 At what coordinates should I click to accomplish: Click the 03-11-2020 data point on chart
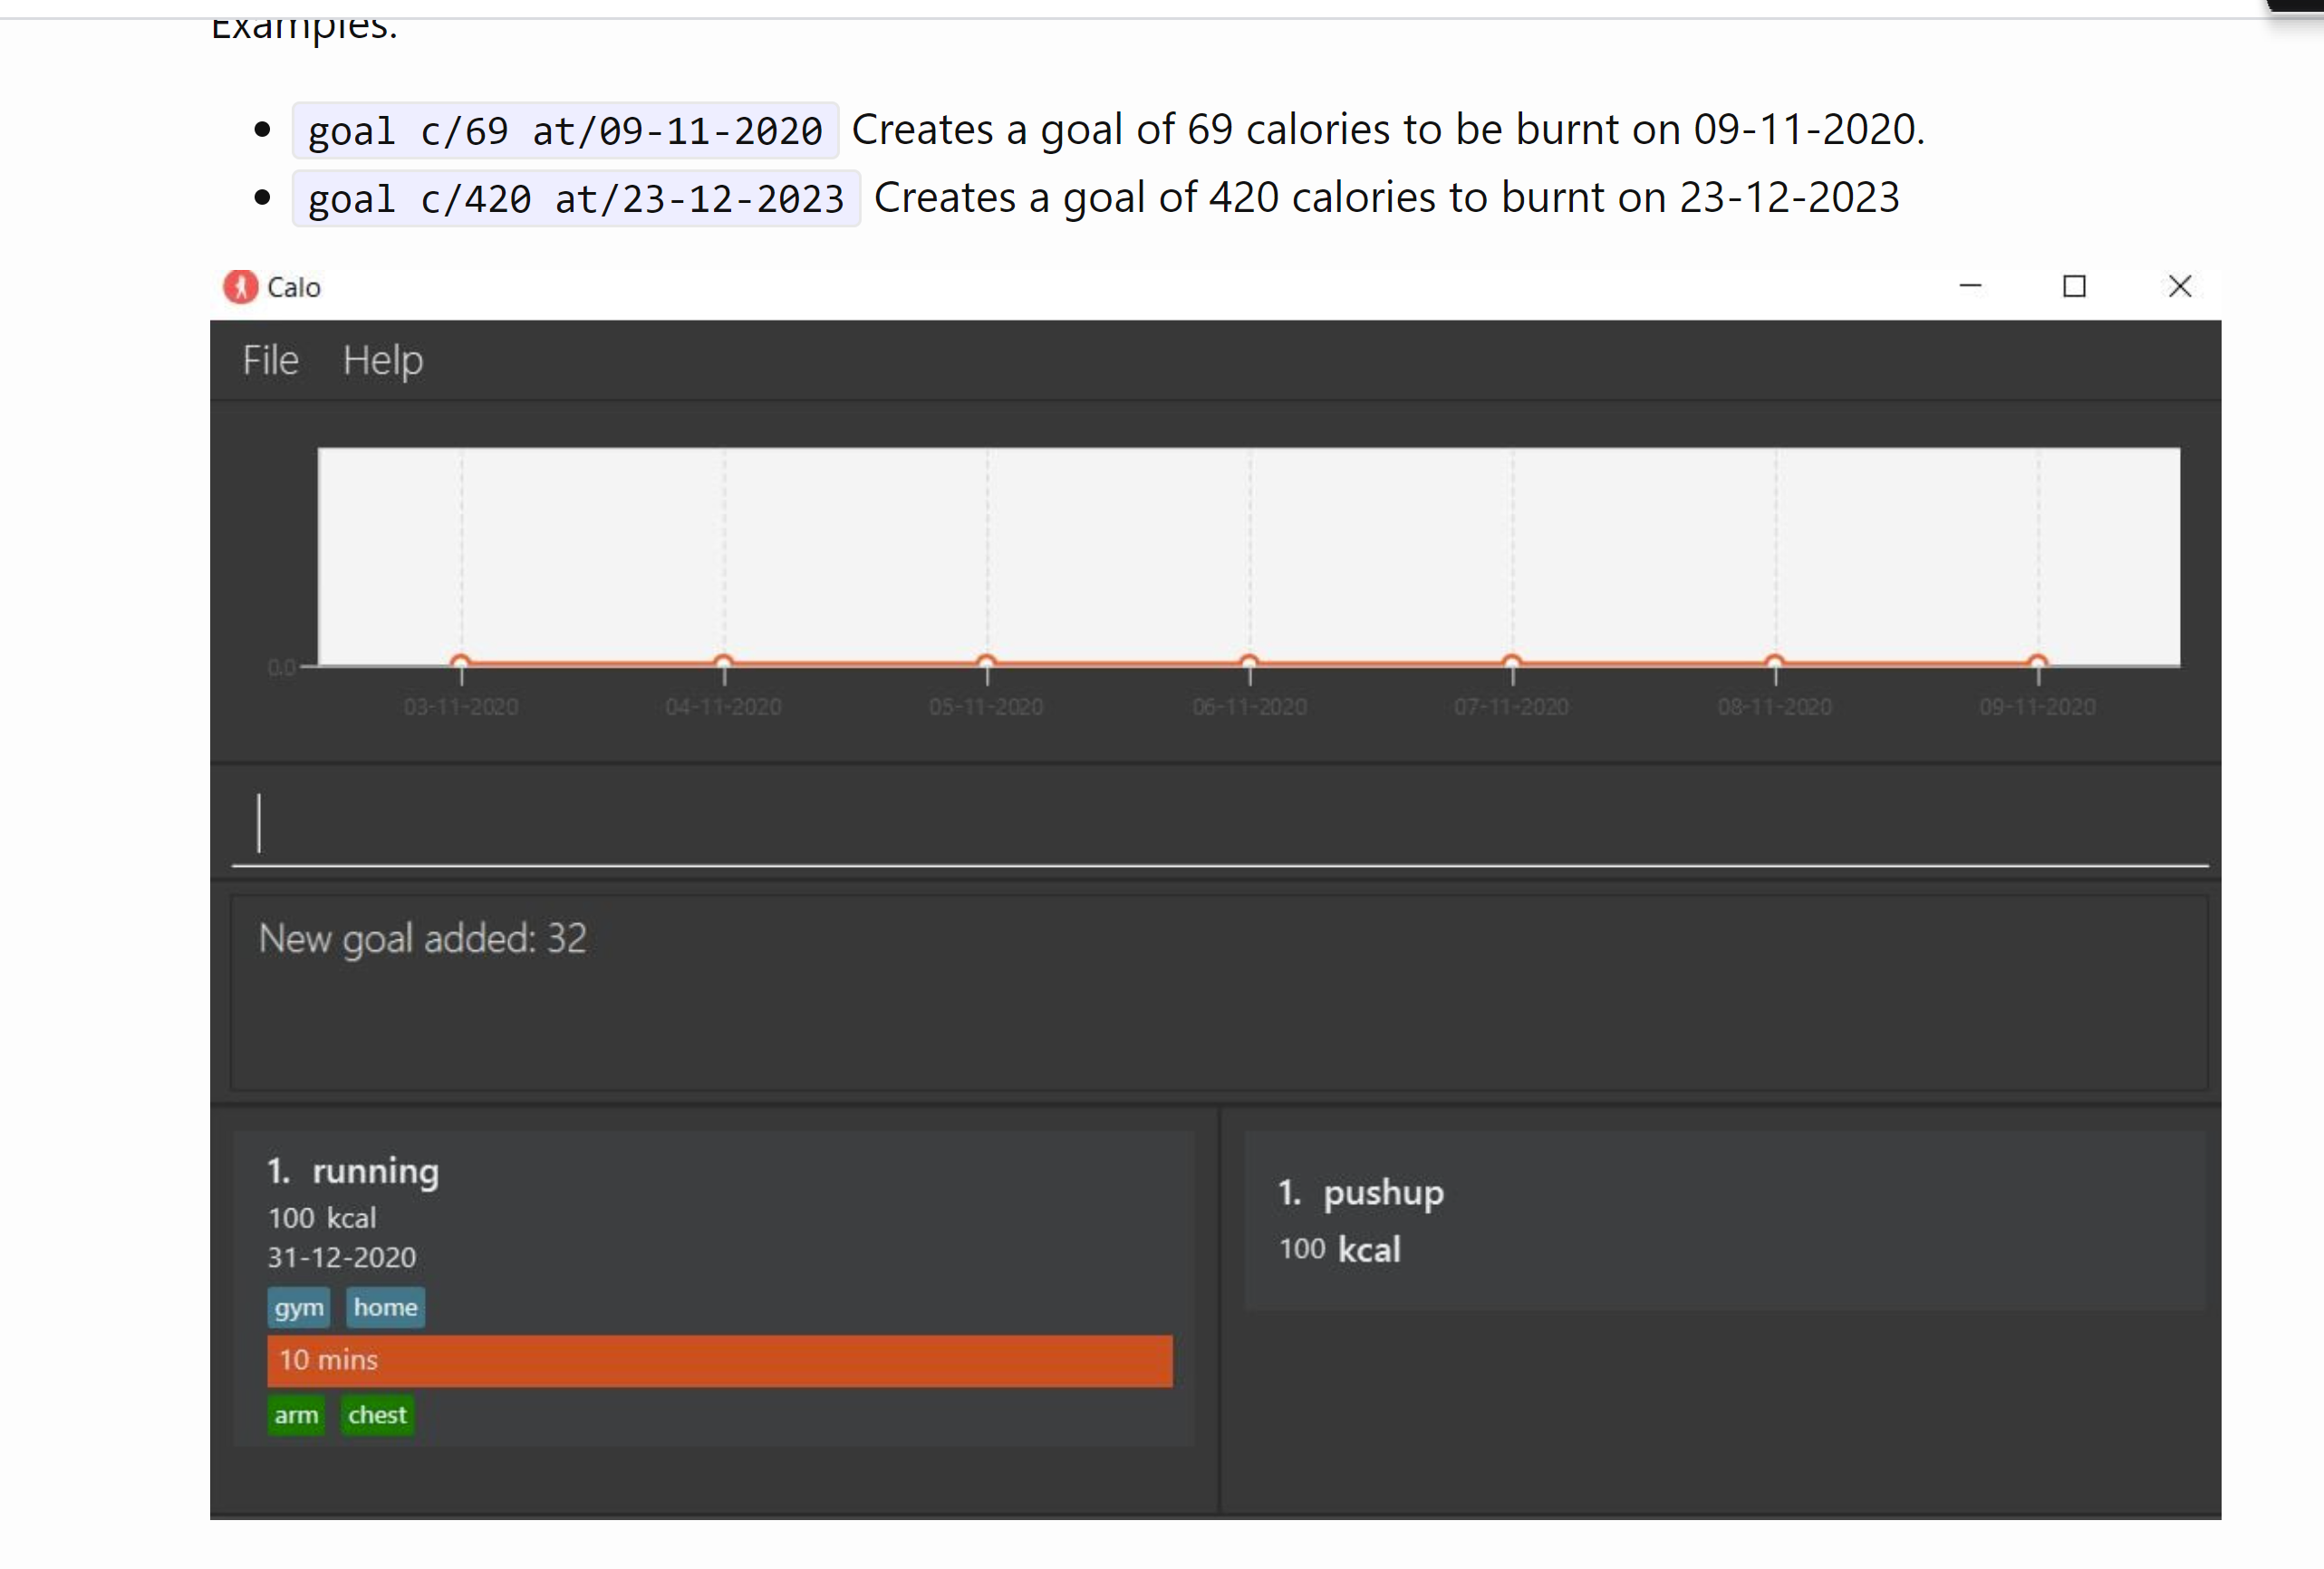click(461, 662)
